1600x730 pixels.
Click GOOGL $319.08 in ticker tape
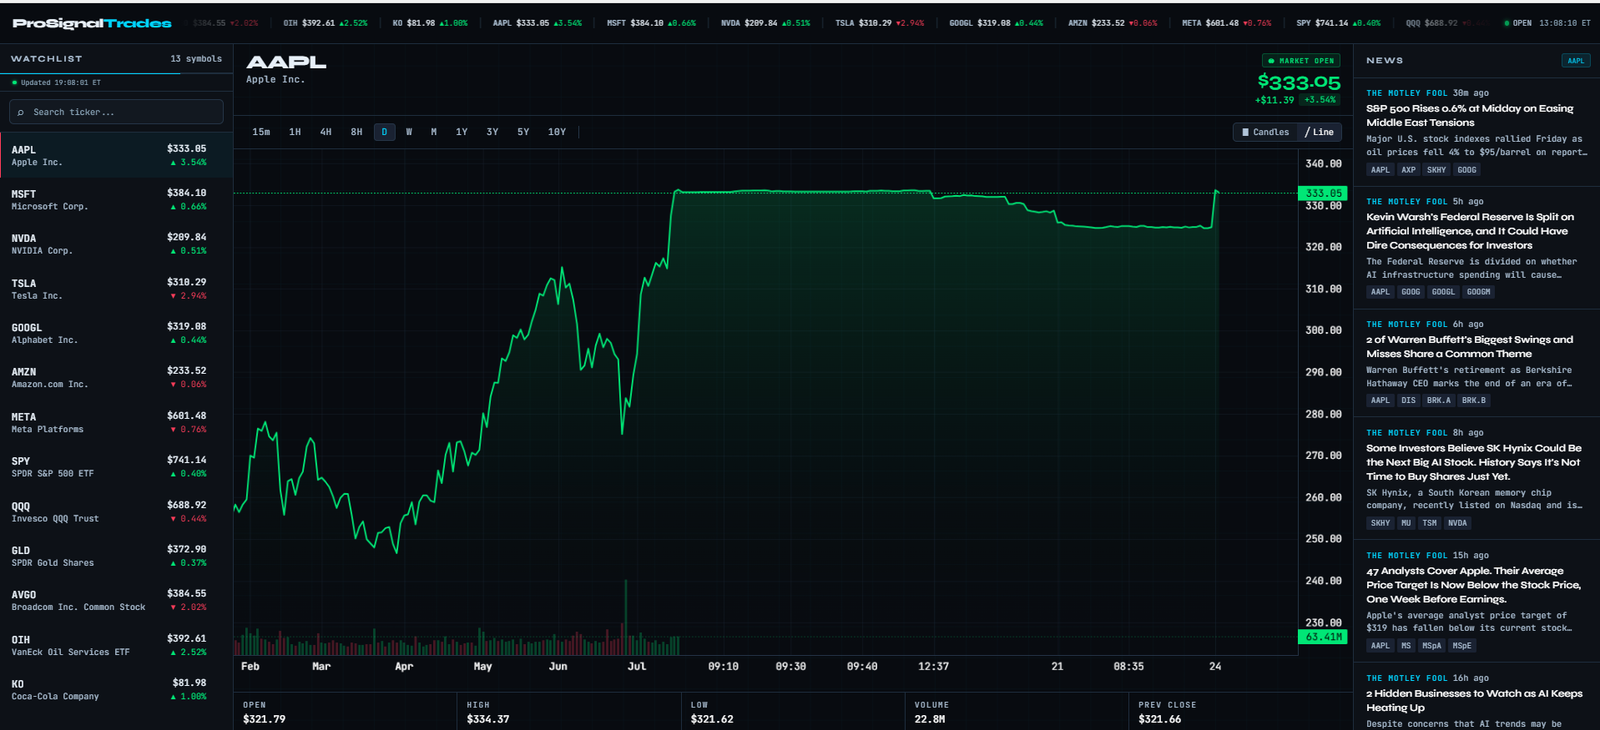tap(996, 23)
